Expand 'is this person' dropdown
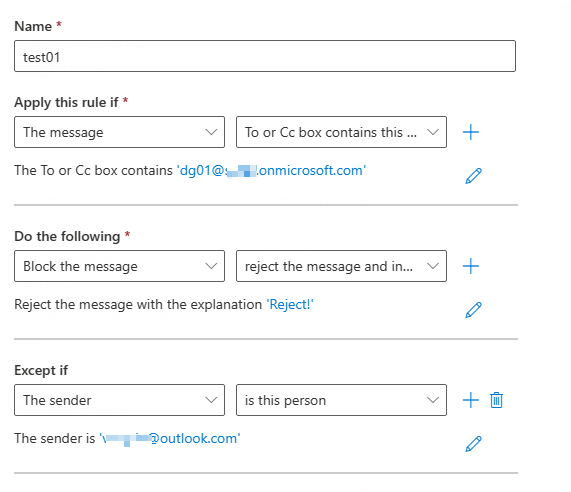Viewport: 571px width, 492px height. (341, 400)
